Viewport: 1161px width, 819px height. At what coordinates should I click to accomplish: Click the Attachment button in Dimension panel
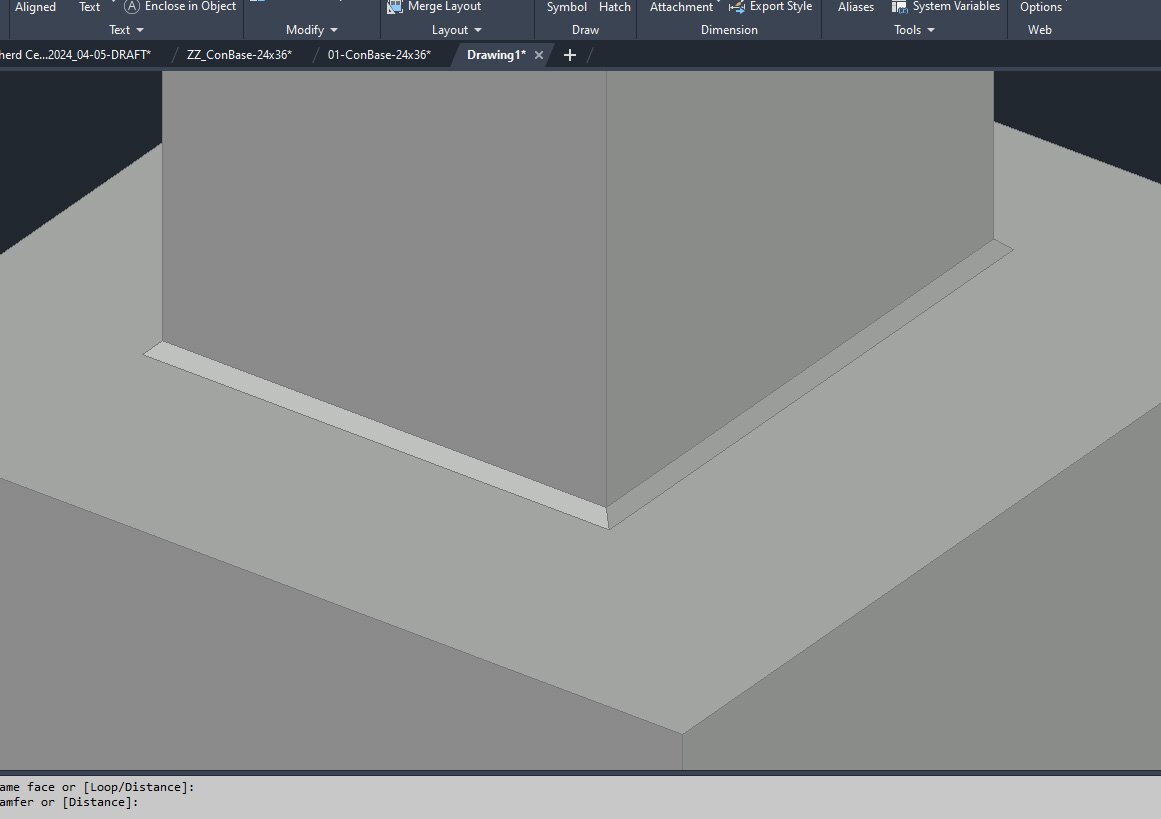(681, 7)
